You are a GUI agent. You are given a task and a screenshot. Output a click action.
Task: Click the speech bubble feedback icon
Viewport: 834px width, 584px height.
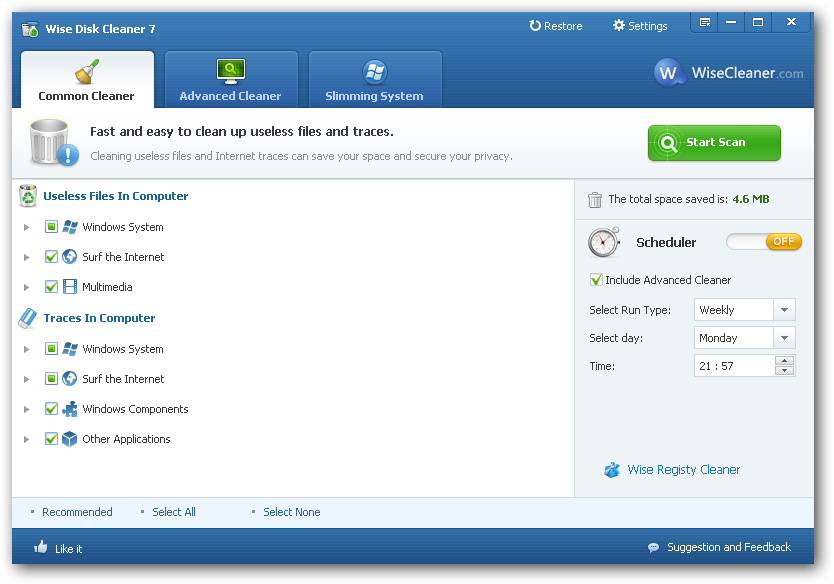pos(654,547)
